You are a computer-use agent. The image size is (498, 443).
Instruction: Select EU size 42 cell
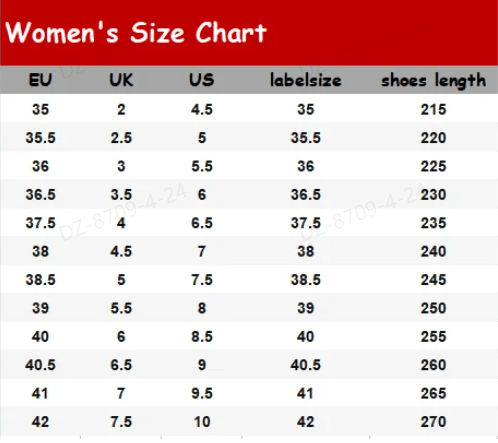(x=40, y=422)
